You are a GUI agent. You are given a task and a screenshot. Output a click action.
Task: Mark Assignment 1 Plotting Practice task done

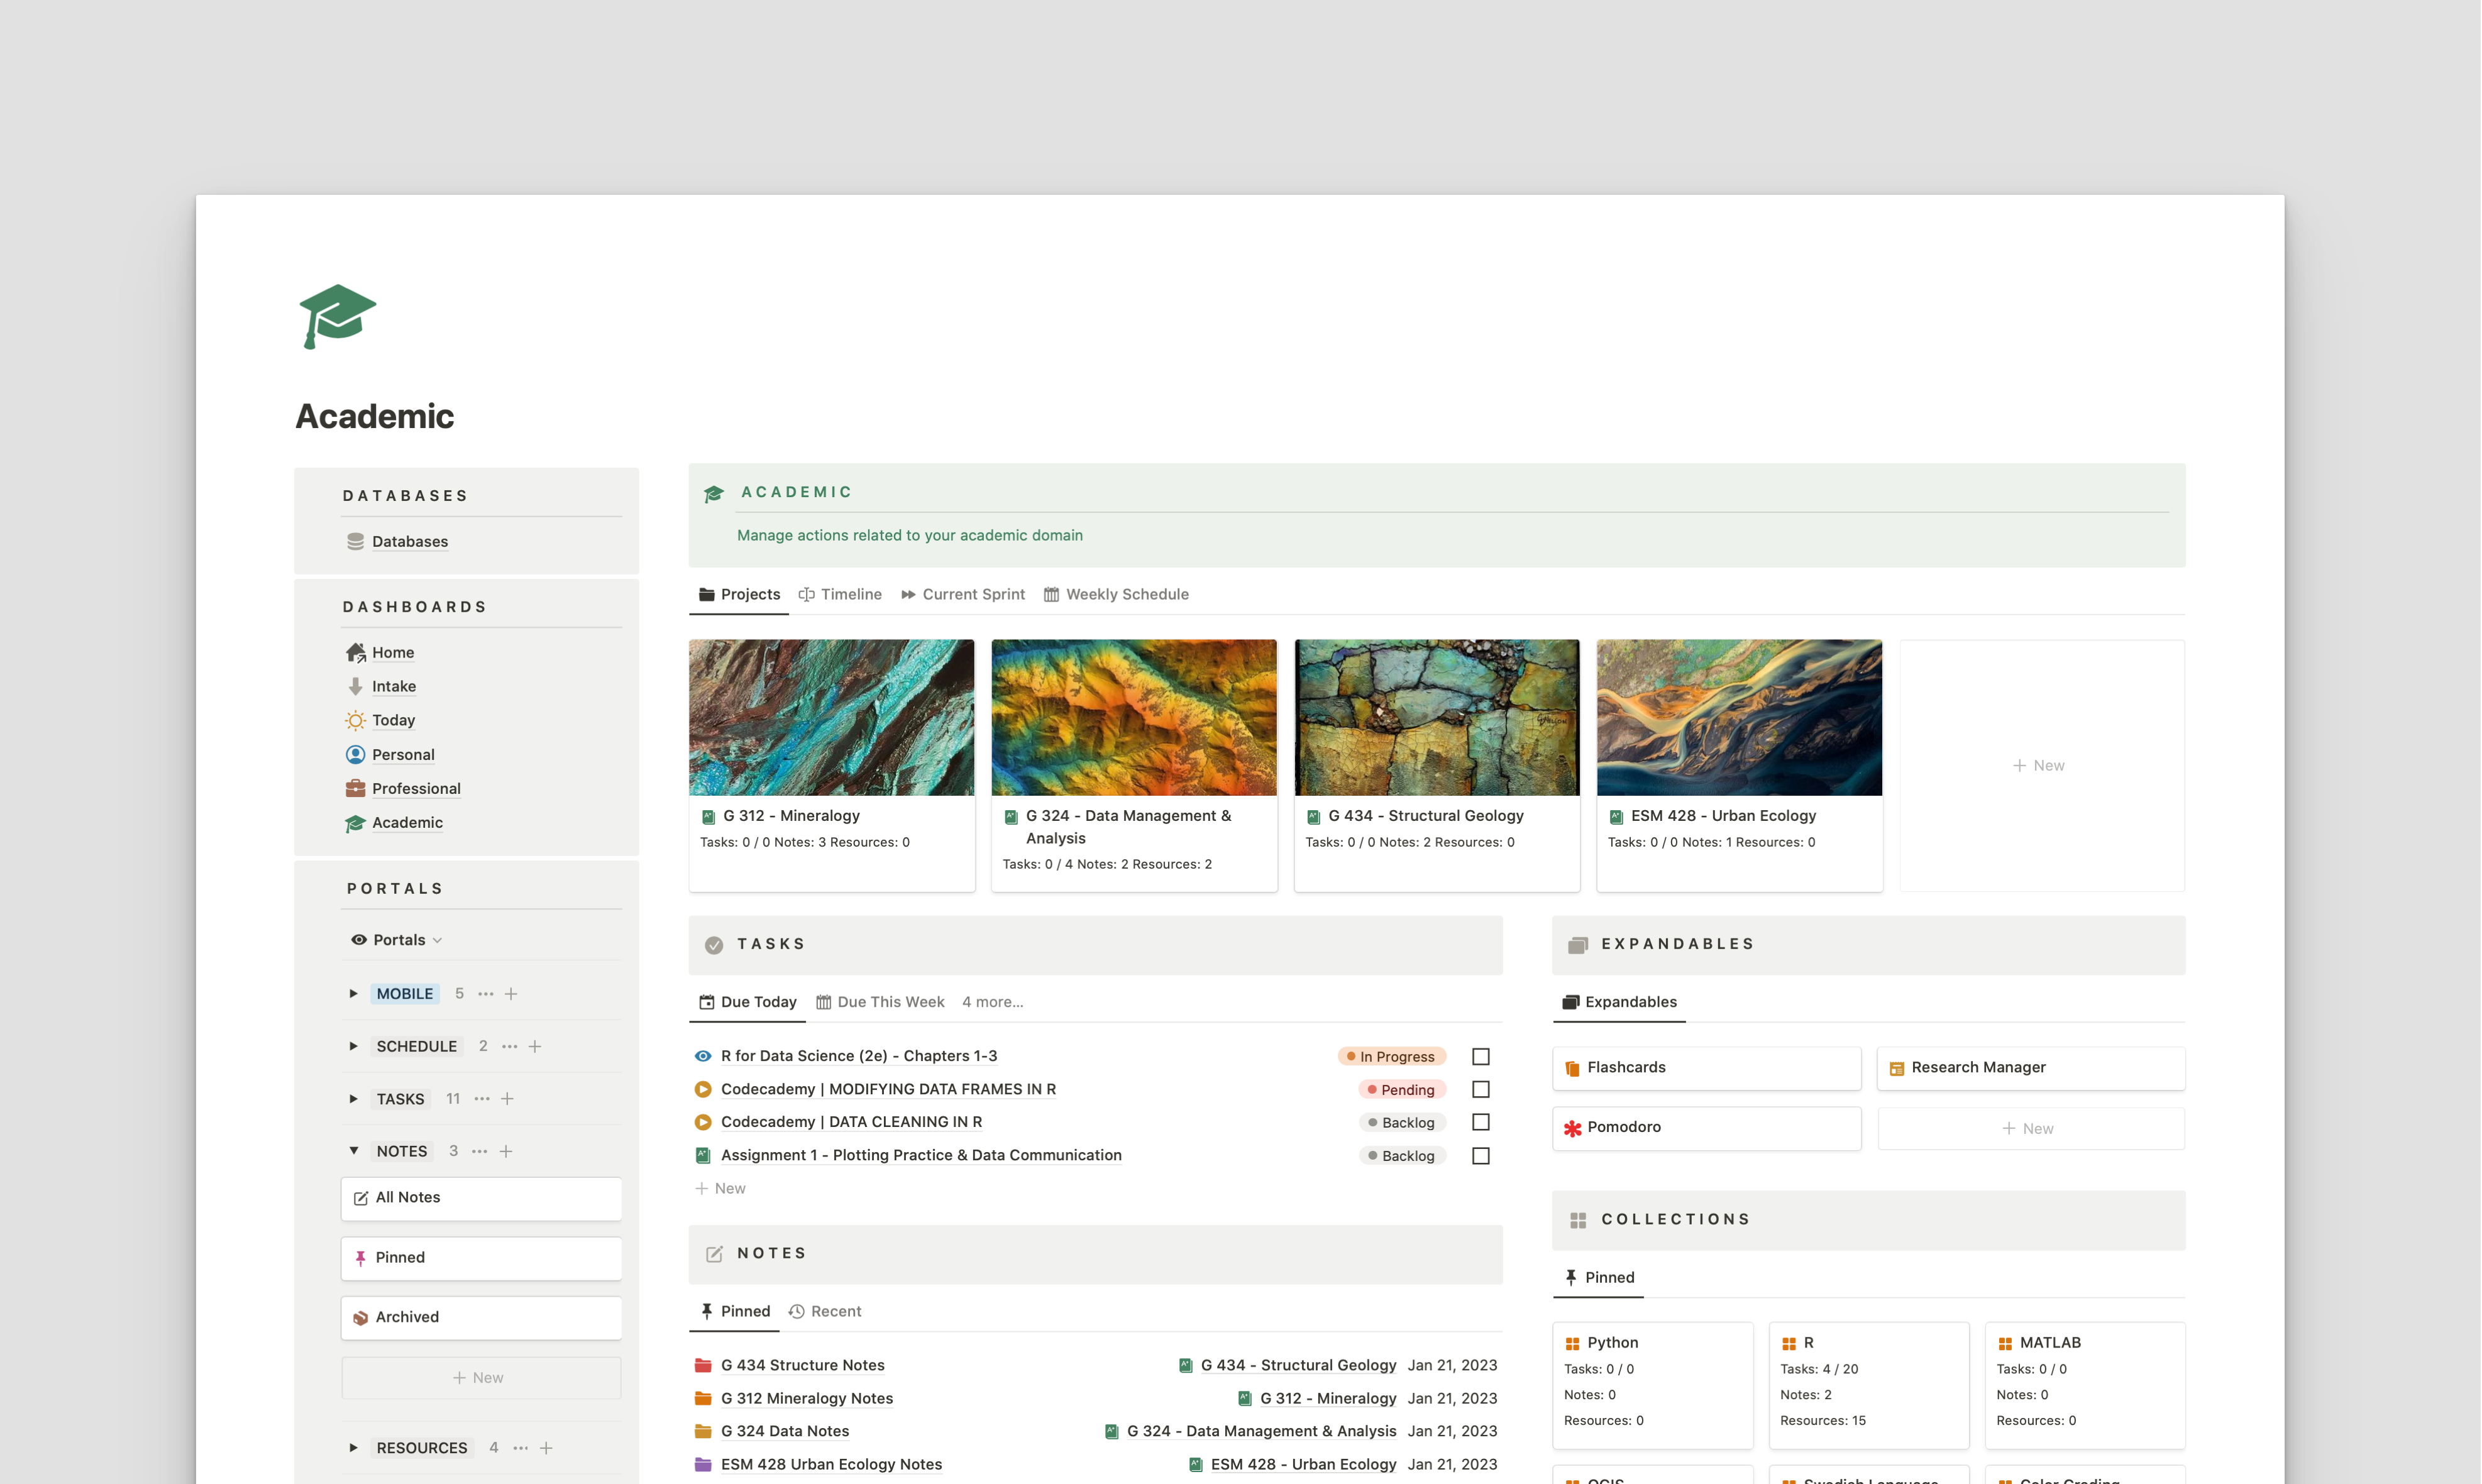pyautogui.click(x=1481, y=1155)
